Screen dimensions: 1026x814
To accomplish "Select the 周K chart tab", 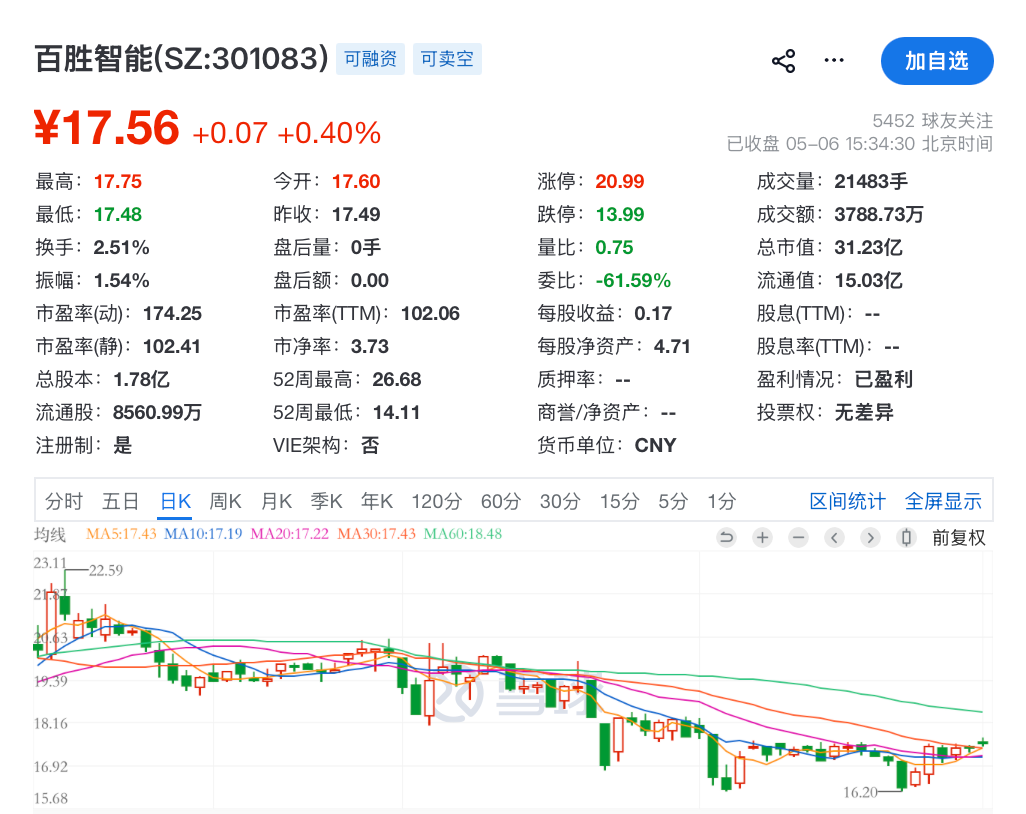I will point(225,502).
